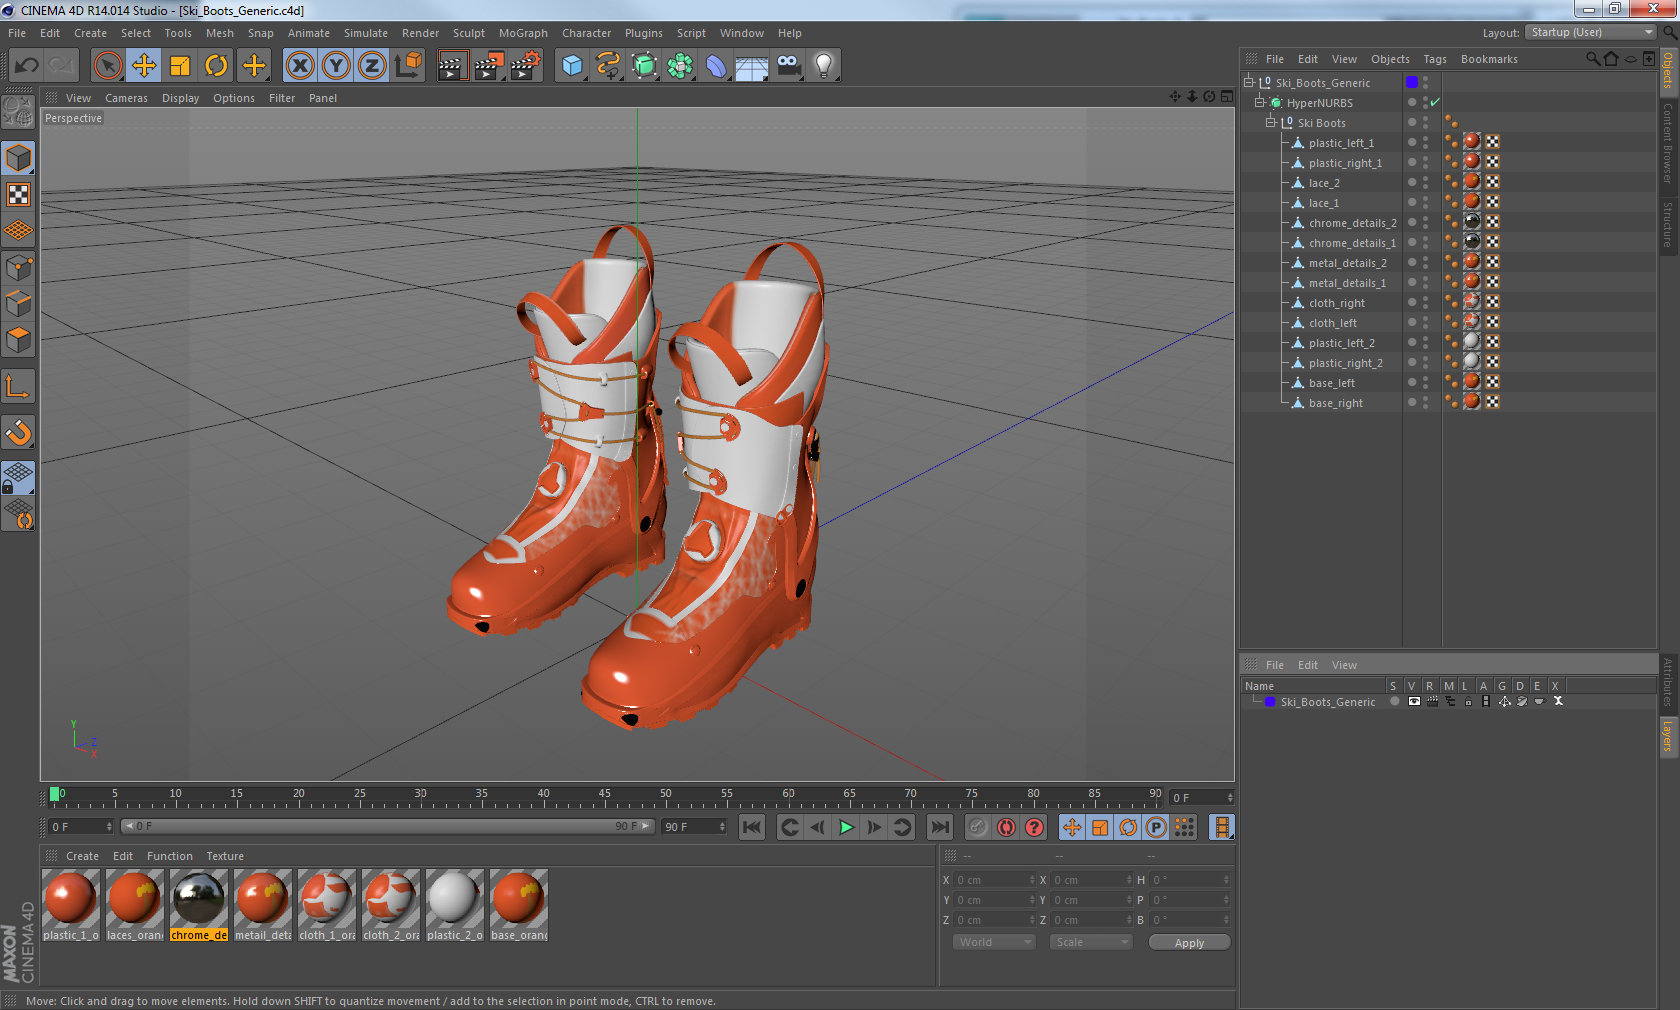Render the active view clapperboard icon
The image size is (1680, 1010).
click(452, 66)
